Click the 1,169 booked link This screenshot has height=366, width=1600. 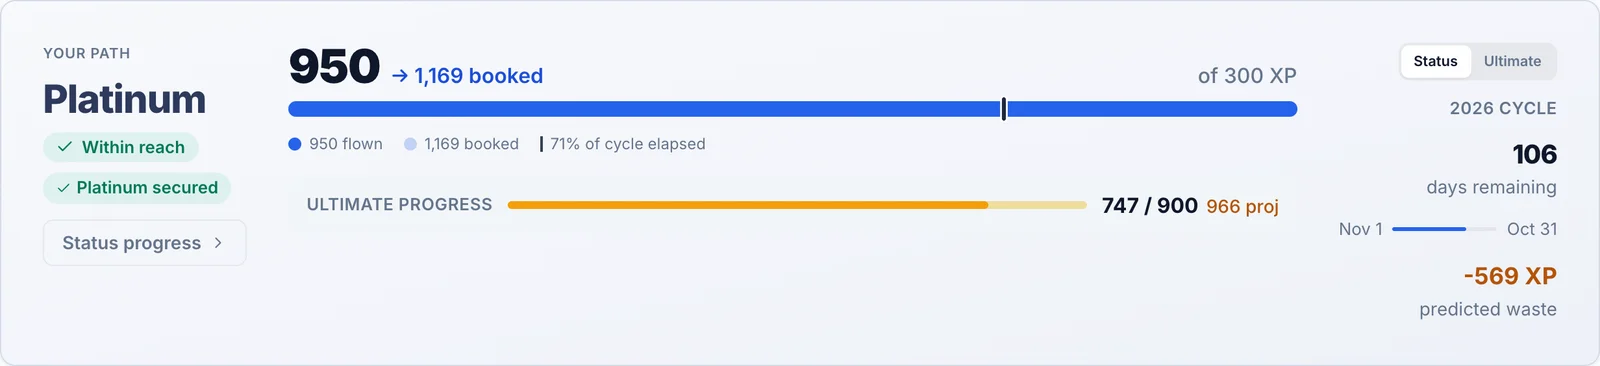(x=467, y=76)
